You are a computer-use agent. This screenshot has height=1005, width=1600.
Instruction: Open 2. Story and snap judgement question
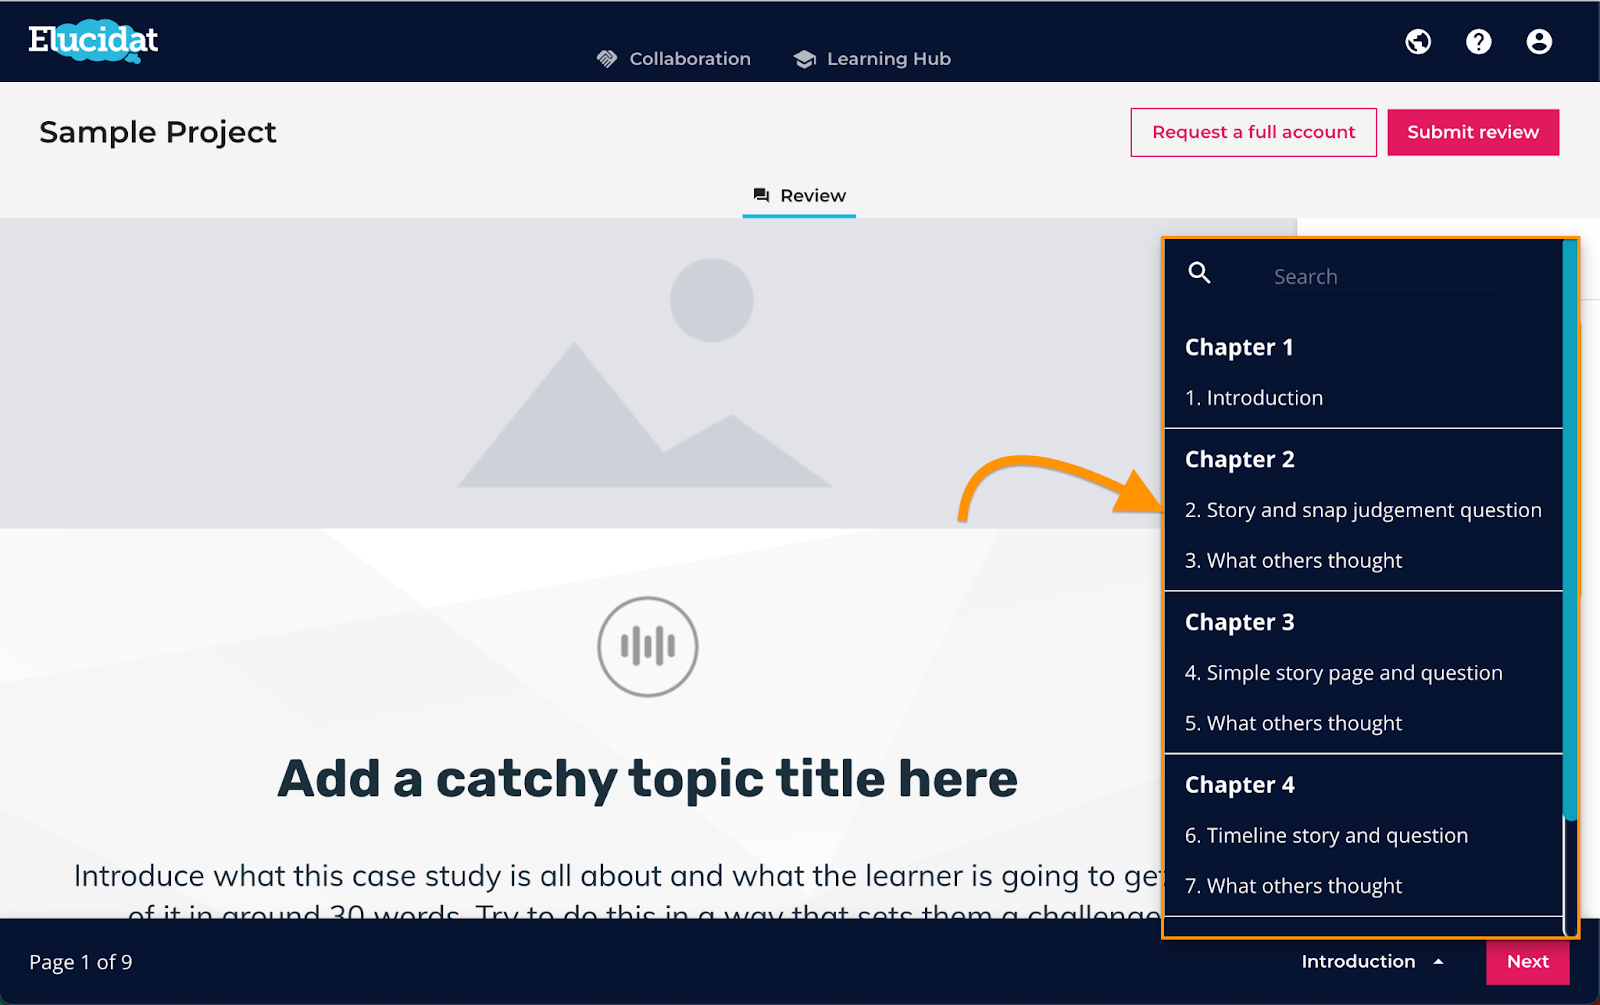point(1363,510)
